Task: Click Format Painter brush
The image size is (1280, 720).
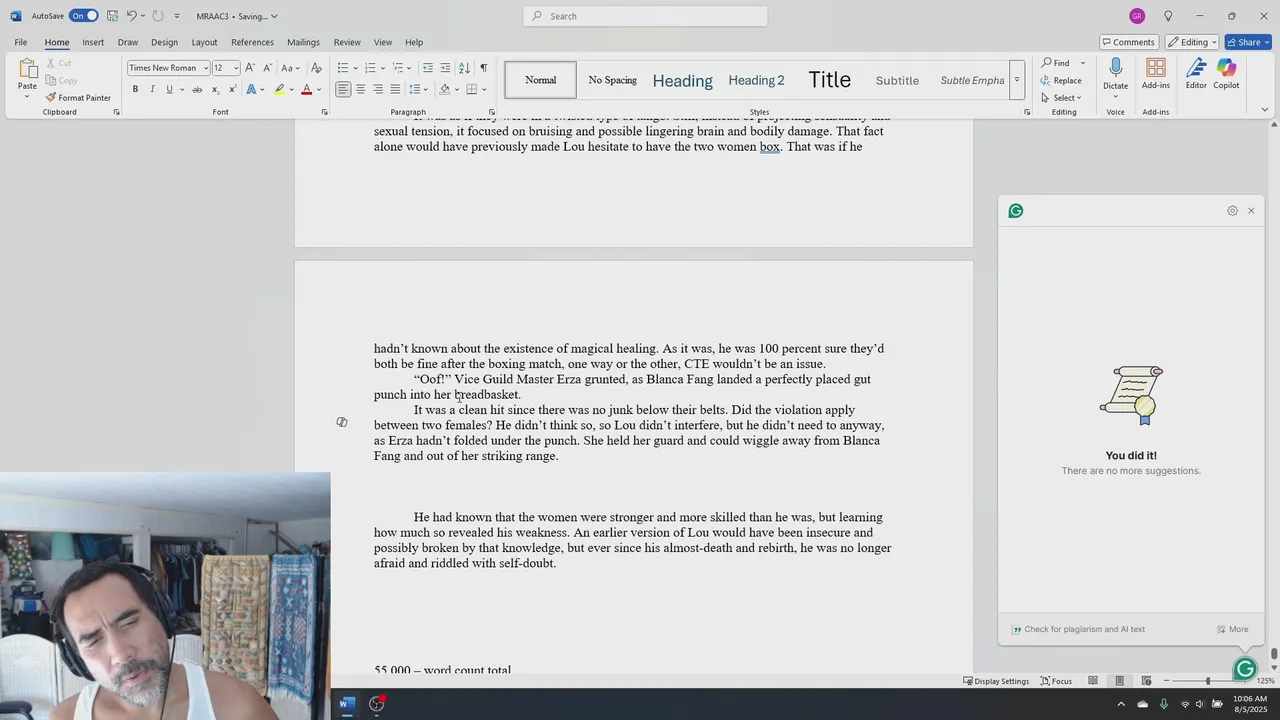Action: click(x=78, y=98)
